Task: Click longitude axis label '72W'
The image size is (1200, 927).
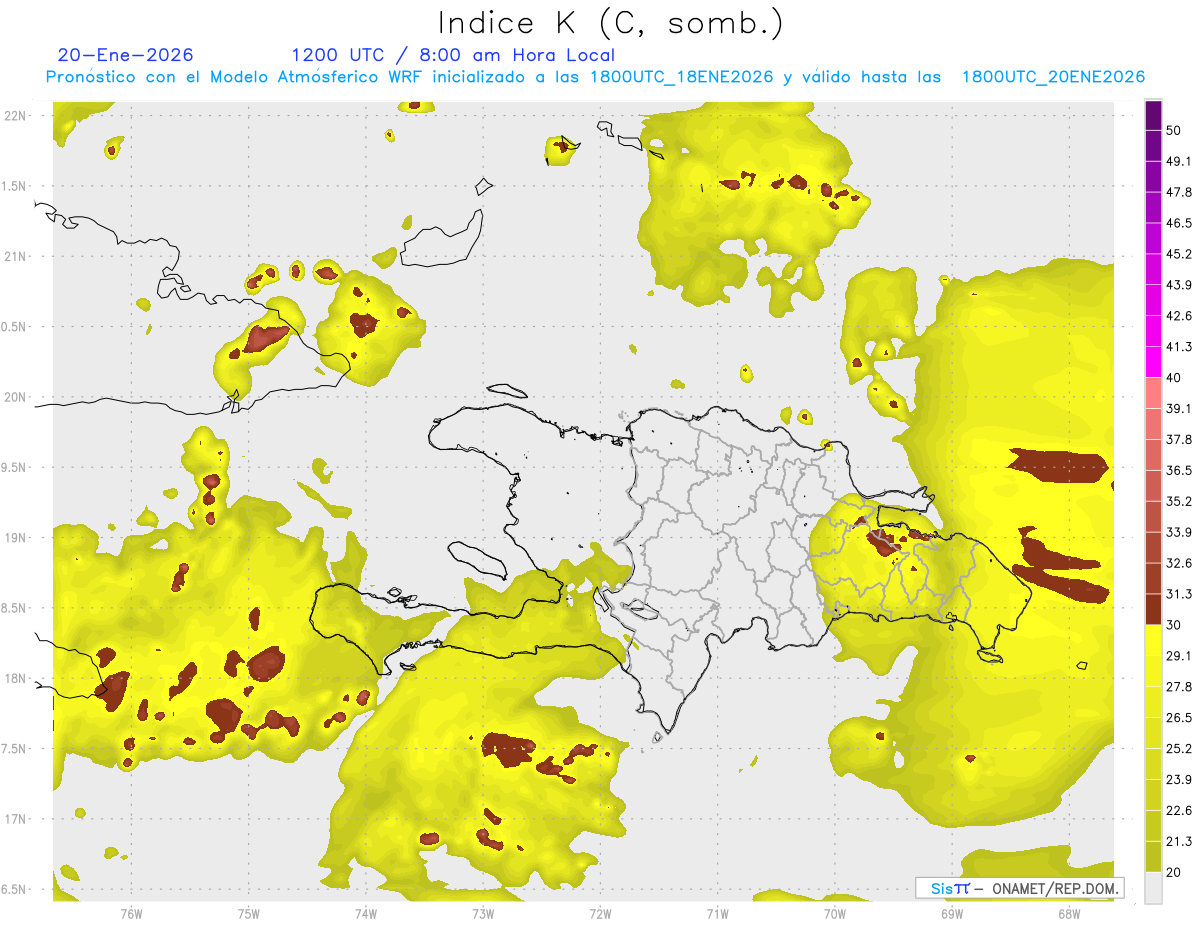Action: pyautogui.click(x=600, y=914)
